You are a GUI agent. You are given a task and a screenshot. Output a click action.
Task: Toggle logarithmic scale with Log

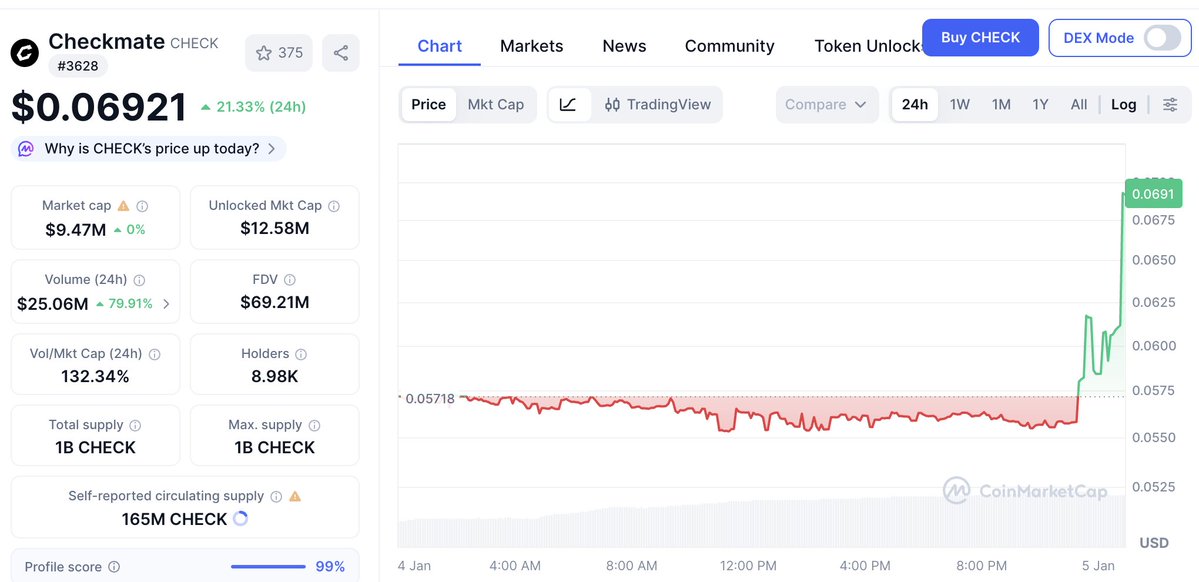pyautogui.click(x=1123, y=104)
